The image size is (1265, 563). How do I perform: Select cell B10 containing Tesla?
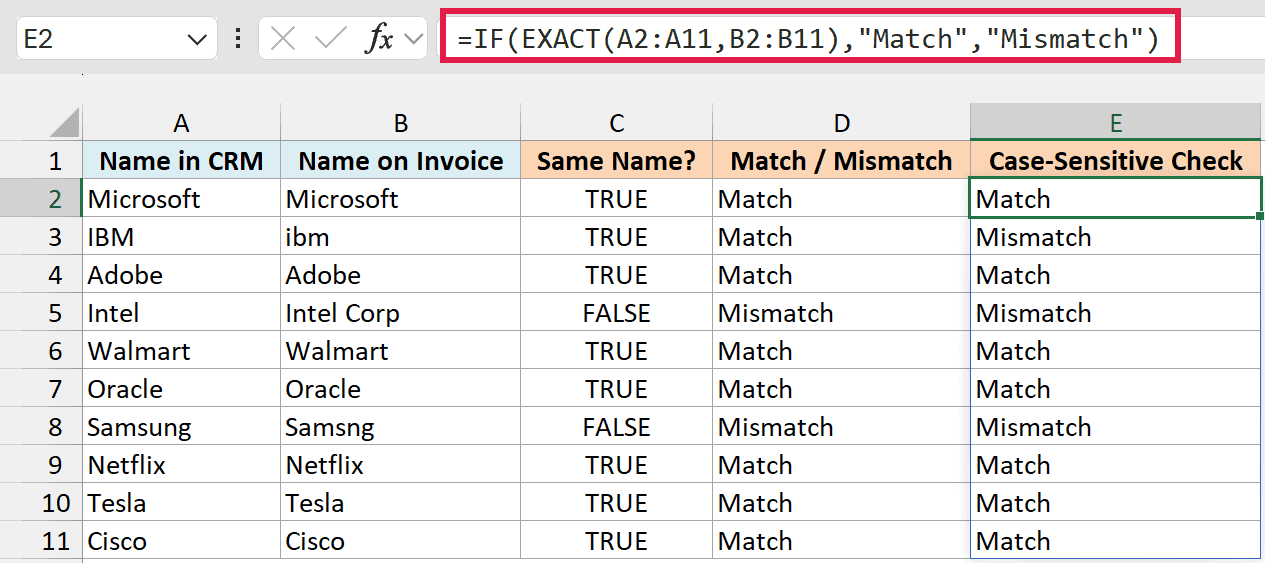coord(401,503)
